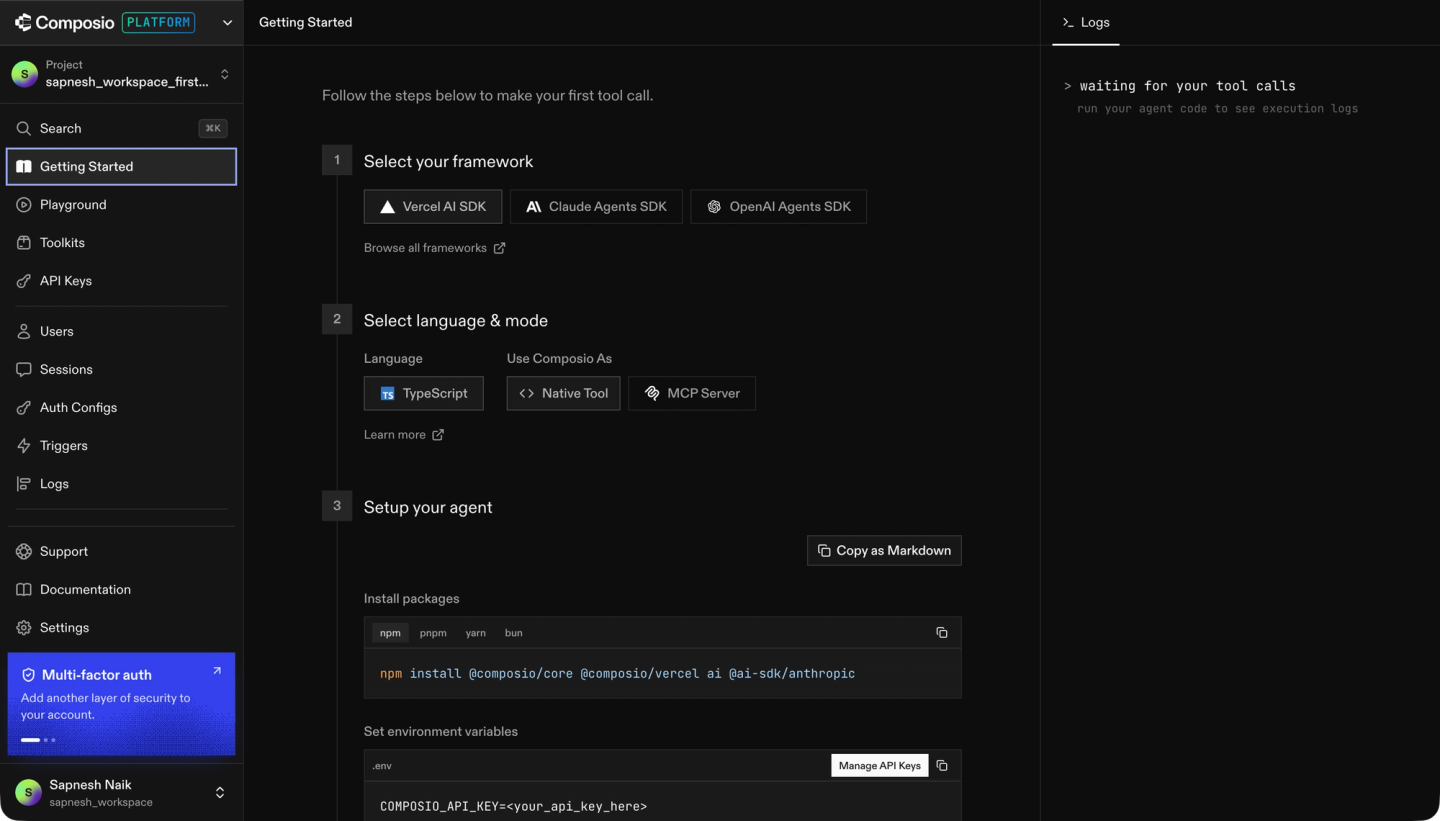The width and height of the screenshot is (1440, 821).
Task: Select OpenAI Agents SDK framework
Action: coord(779,207)
